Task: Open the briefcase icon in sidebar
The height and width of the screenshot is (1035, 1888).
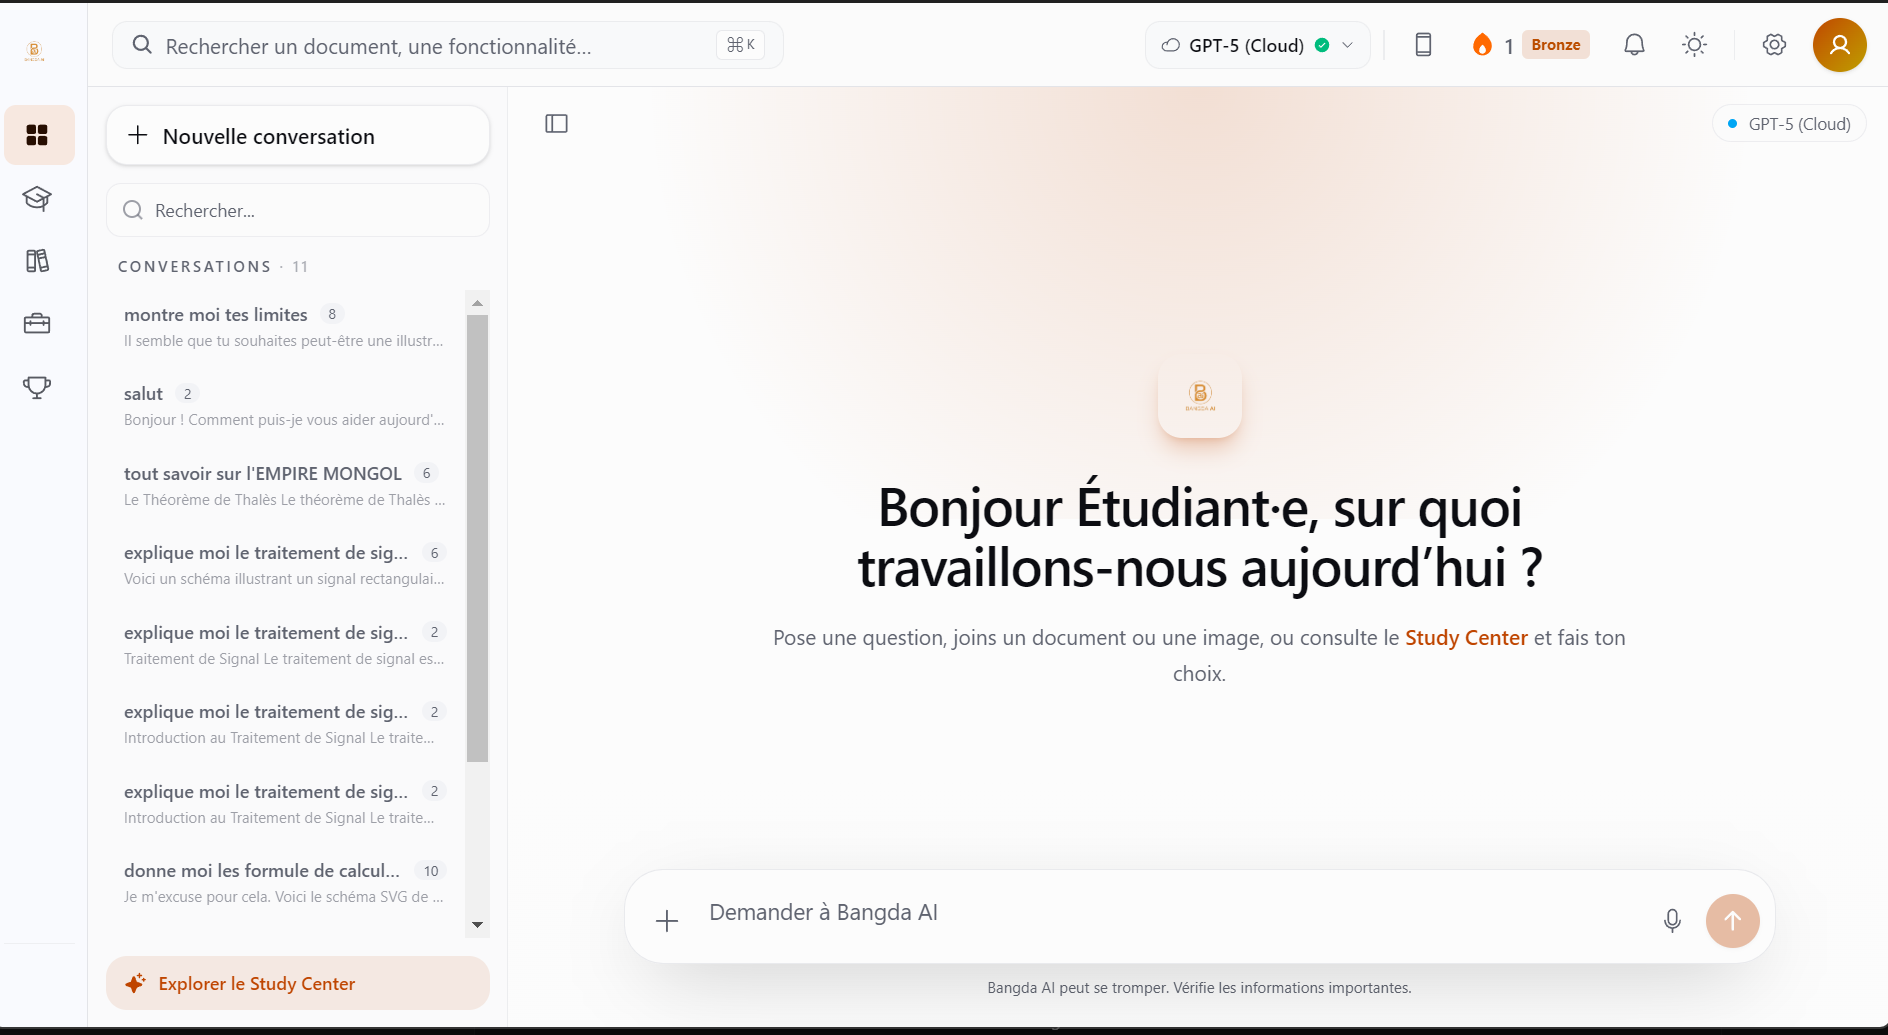Action: pos(37,324)
